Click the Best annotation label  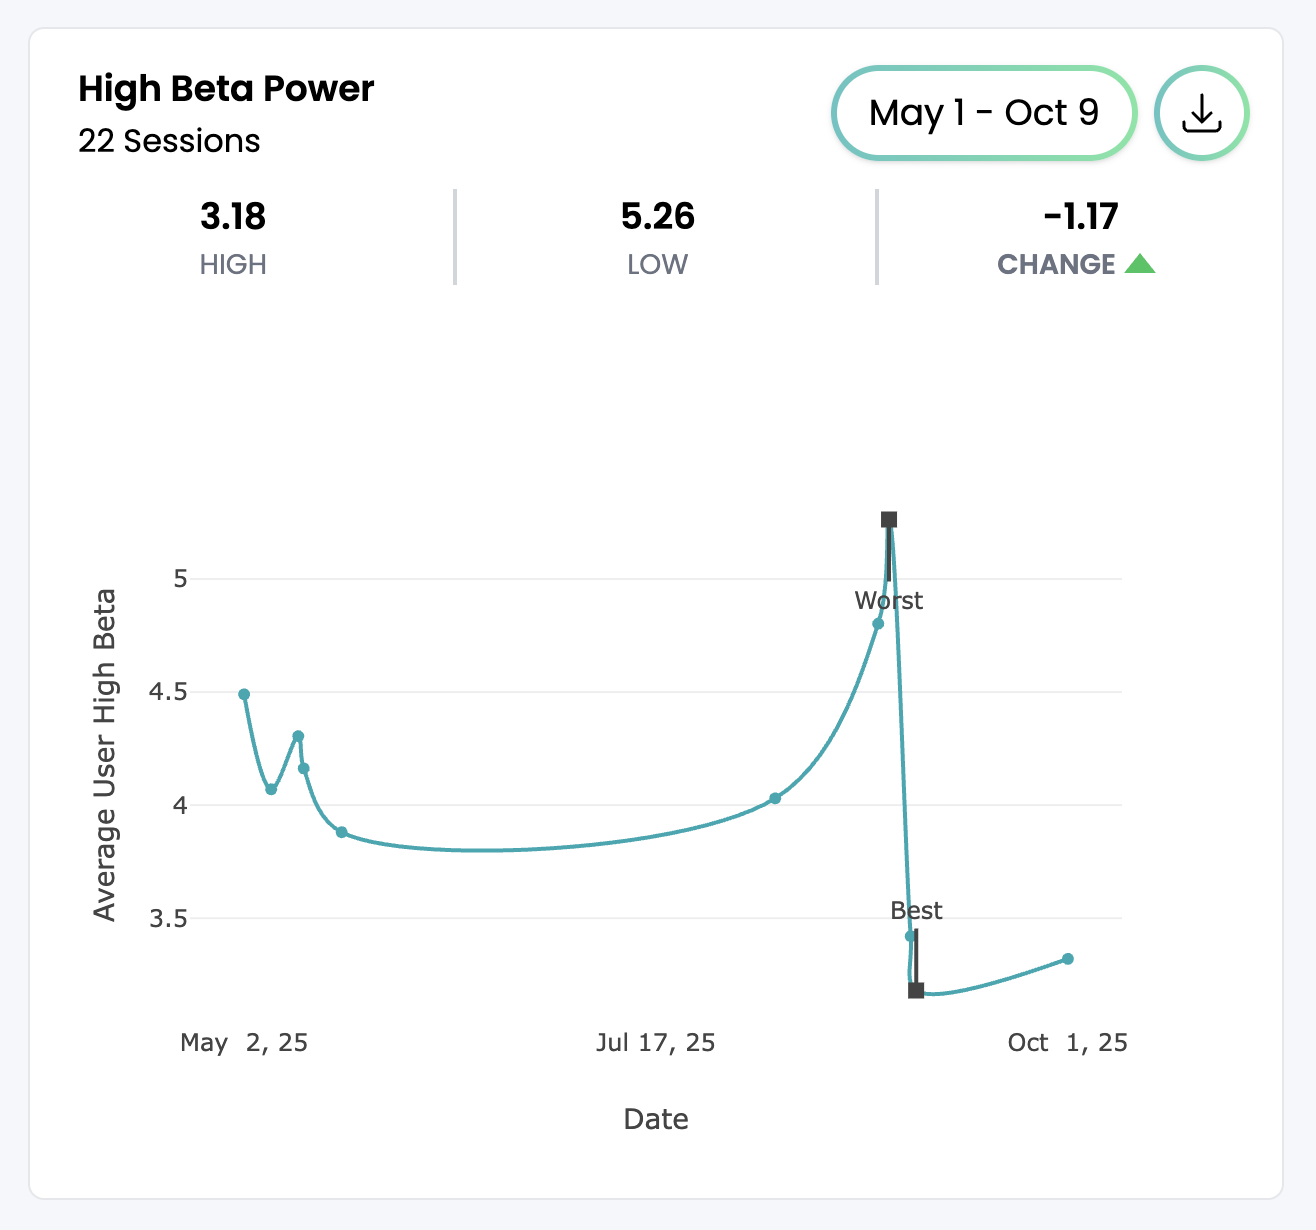click(x=916, y=911)
